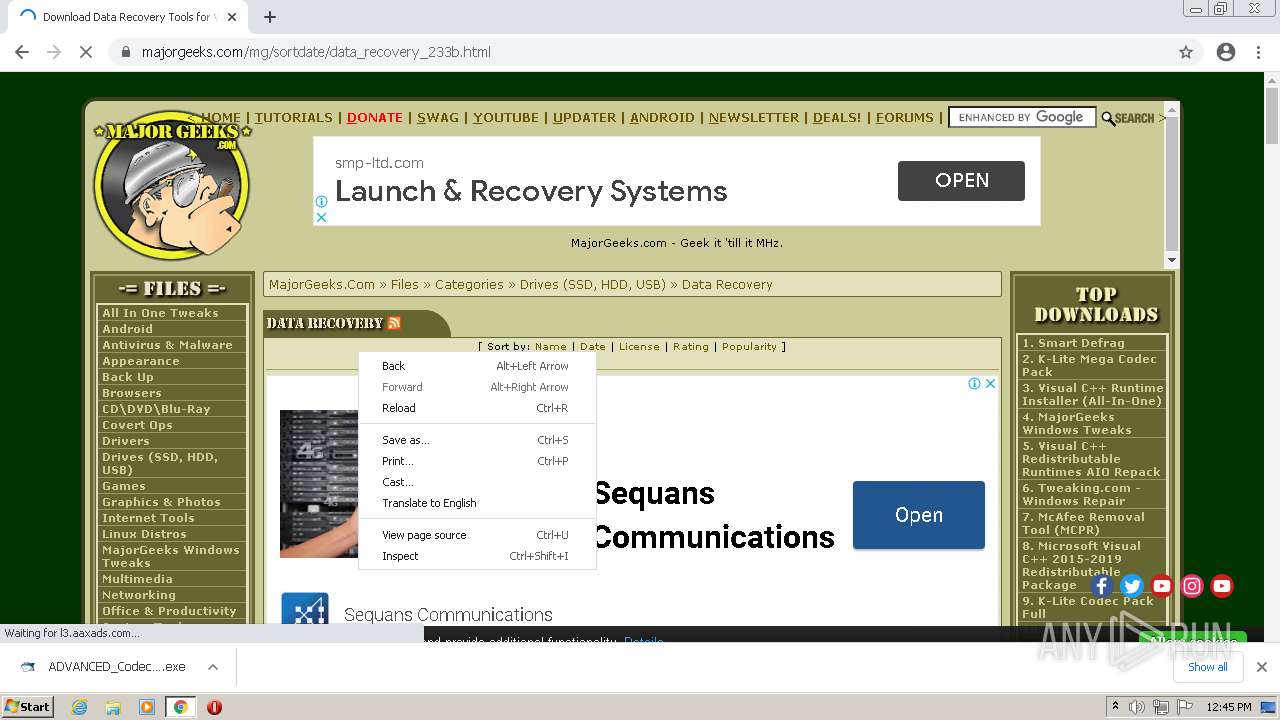Sort listings by Popularity

point(749,347)
